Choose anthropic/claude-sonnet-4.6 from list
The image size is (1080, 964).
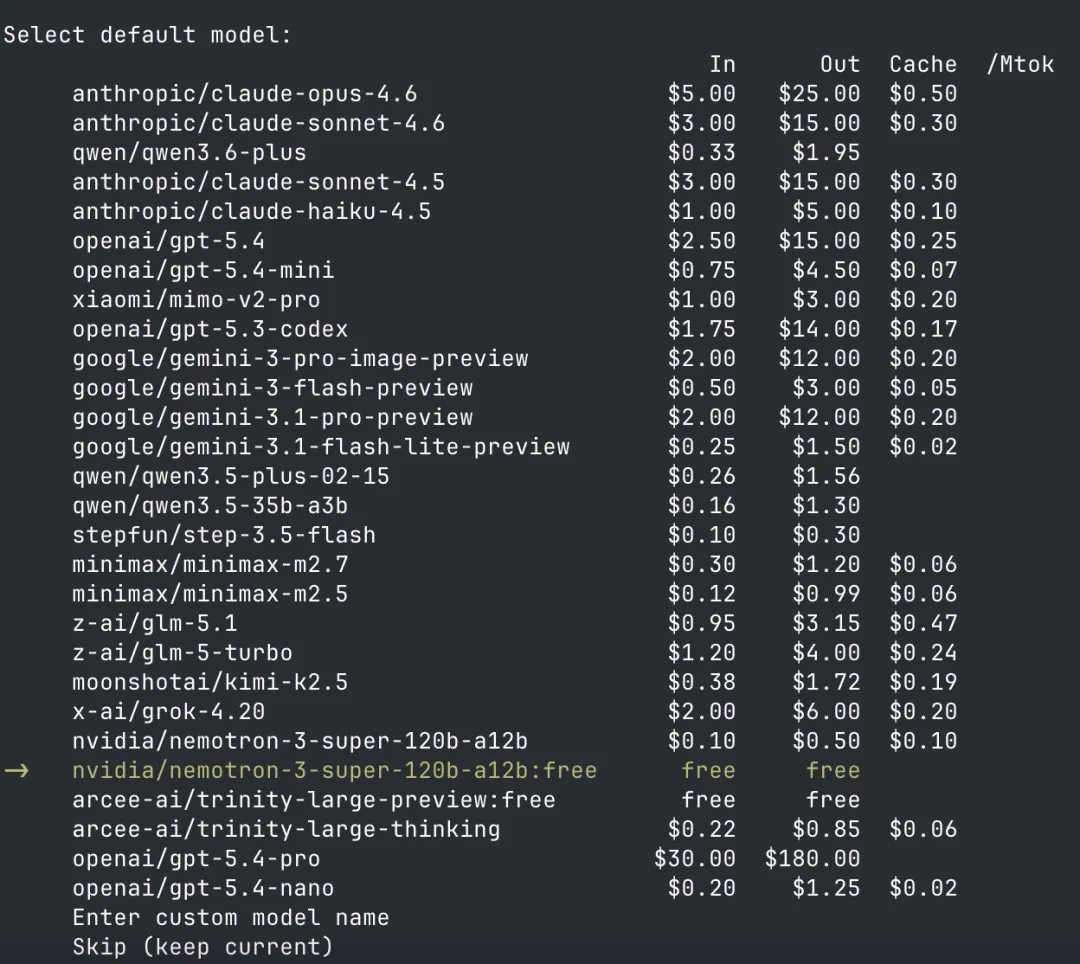(258, 123)
